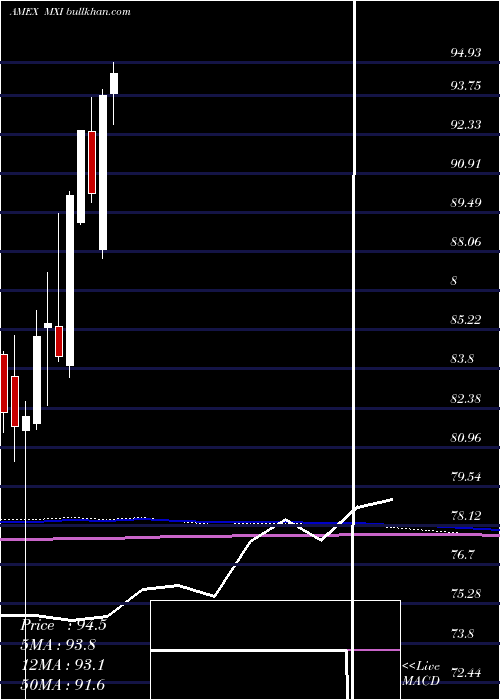Click the 5MA : 93.8 readout
The width and height of the screenshot is (500, 700).
(58, 645)
